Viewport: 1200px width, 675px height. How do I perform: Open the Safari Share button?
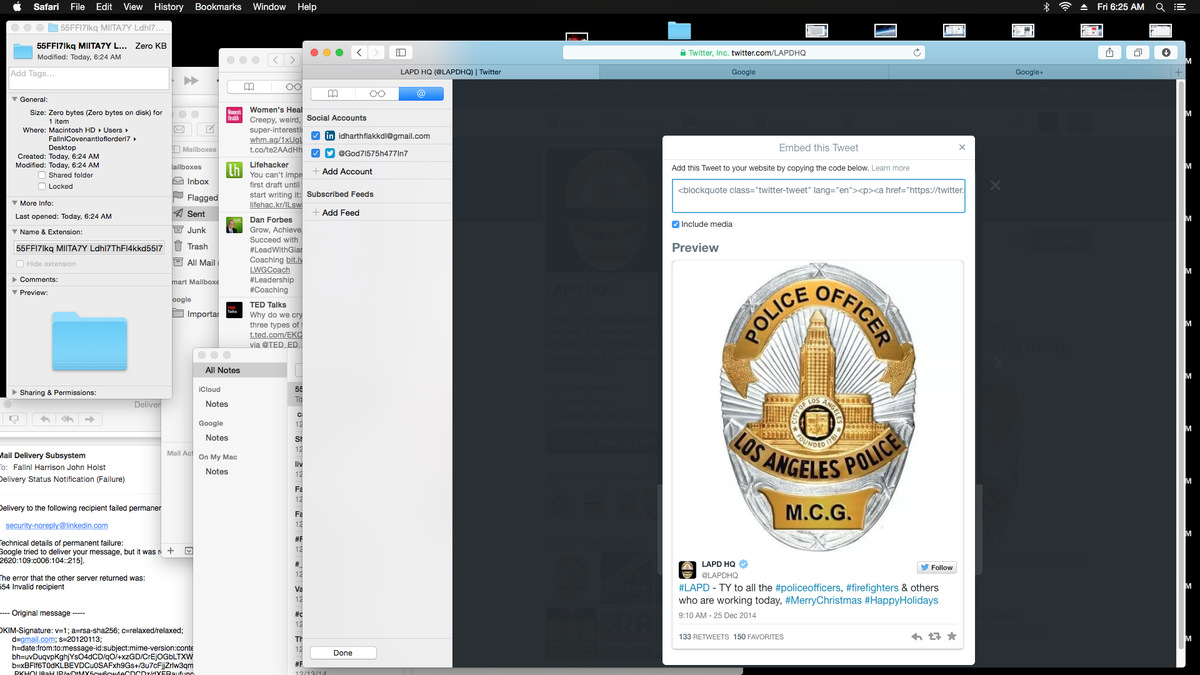coord(1111,52)
